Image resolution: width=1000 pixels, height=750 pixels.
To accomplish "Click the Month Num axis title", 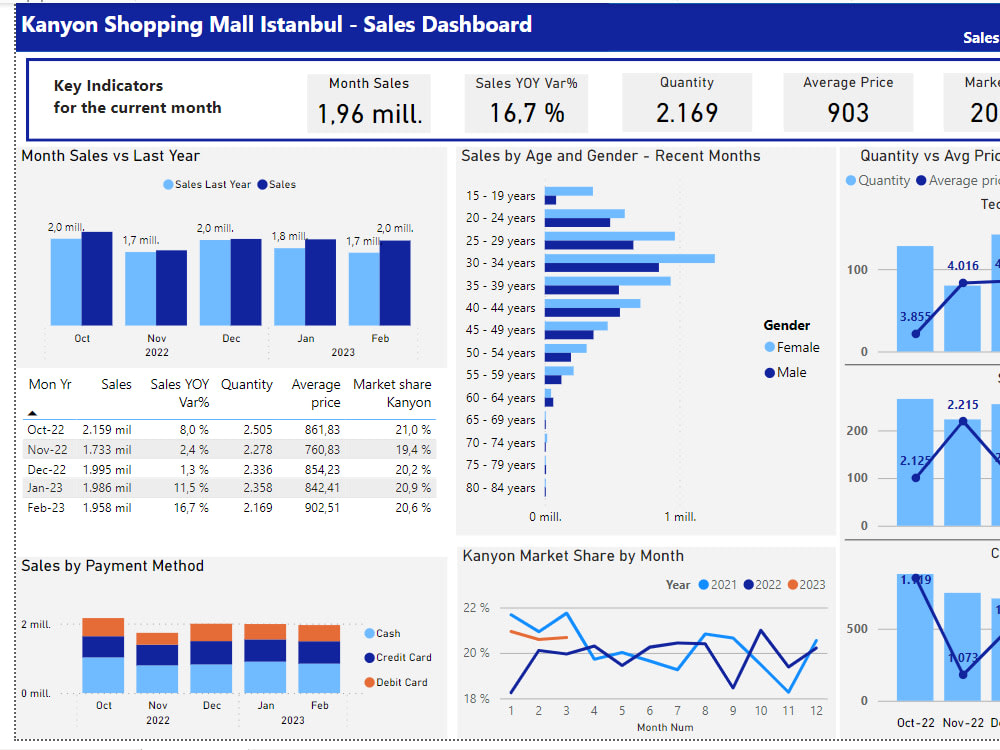I will [x=665, y=727].
